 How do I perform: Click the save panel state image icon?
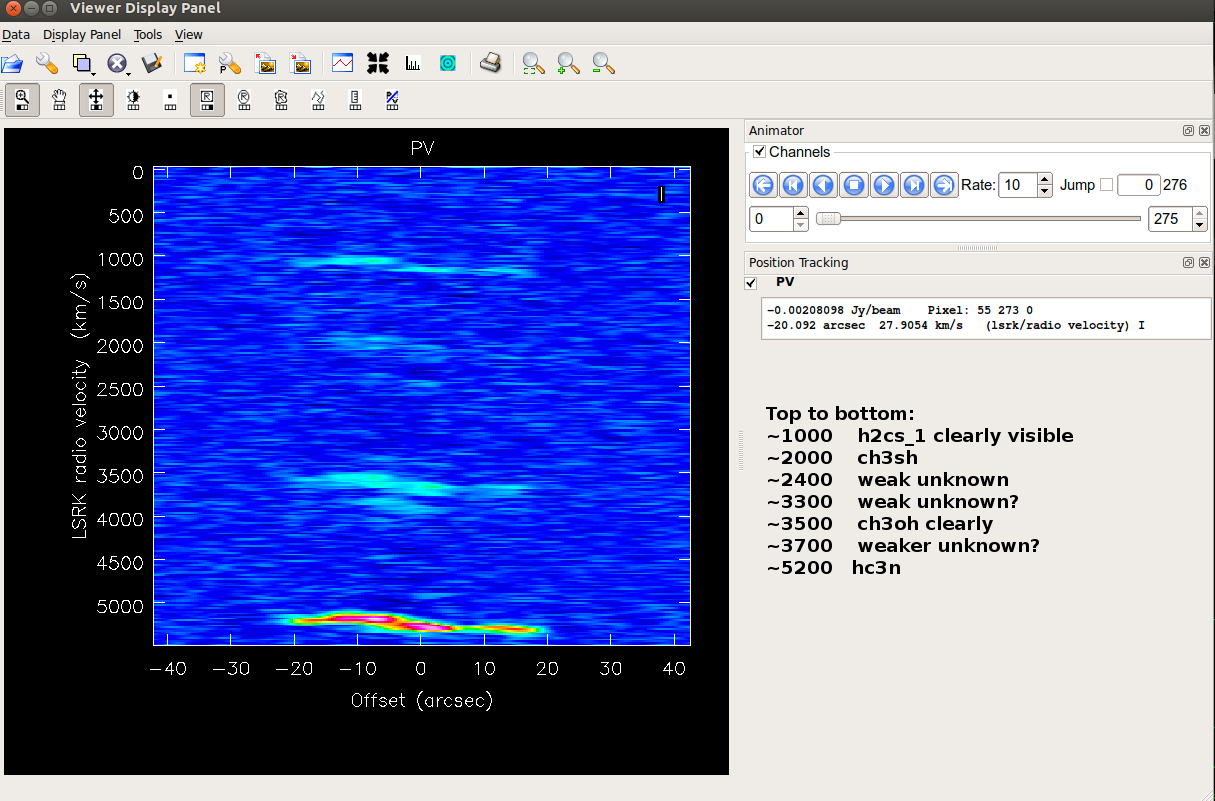pyautogui.click(x=265, y=64)
